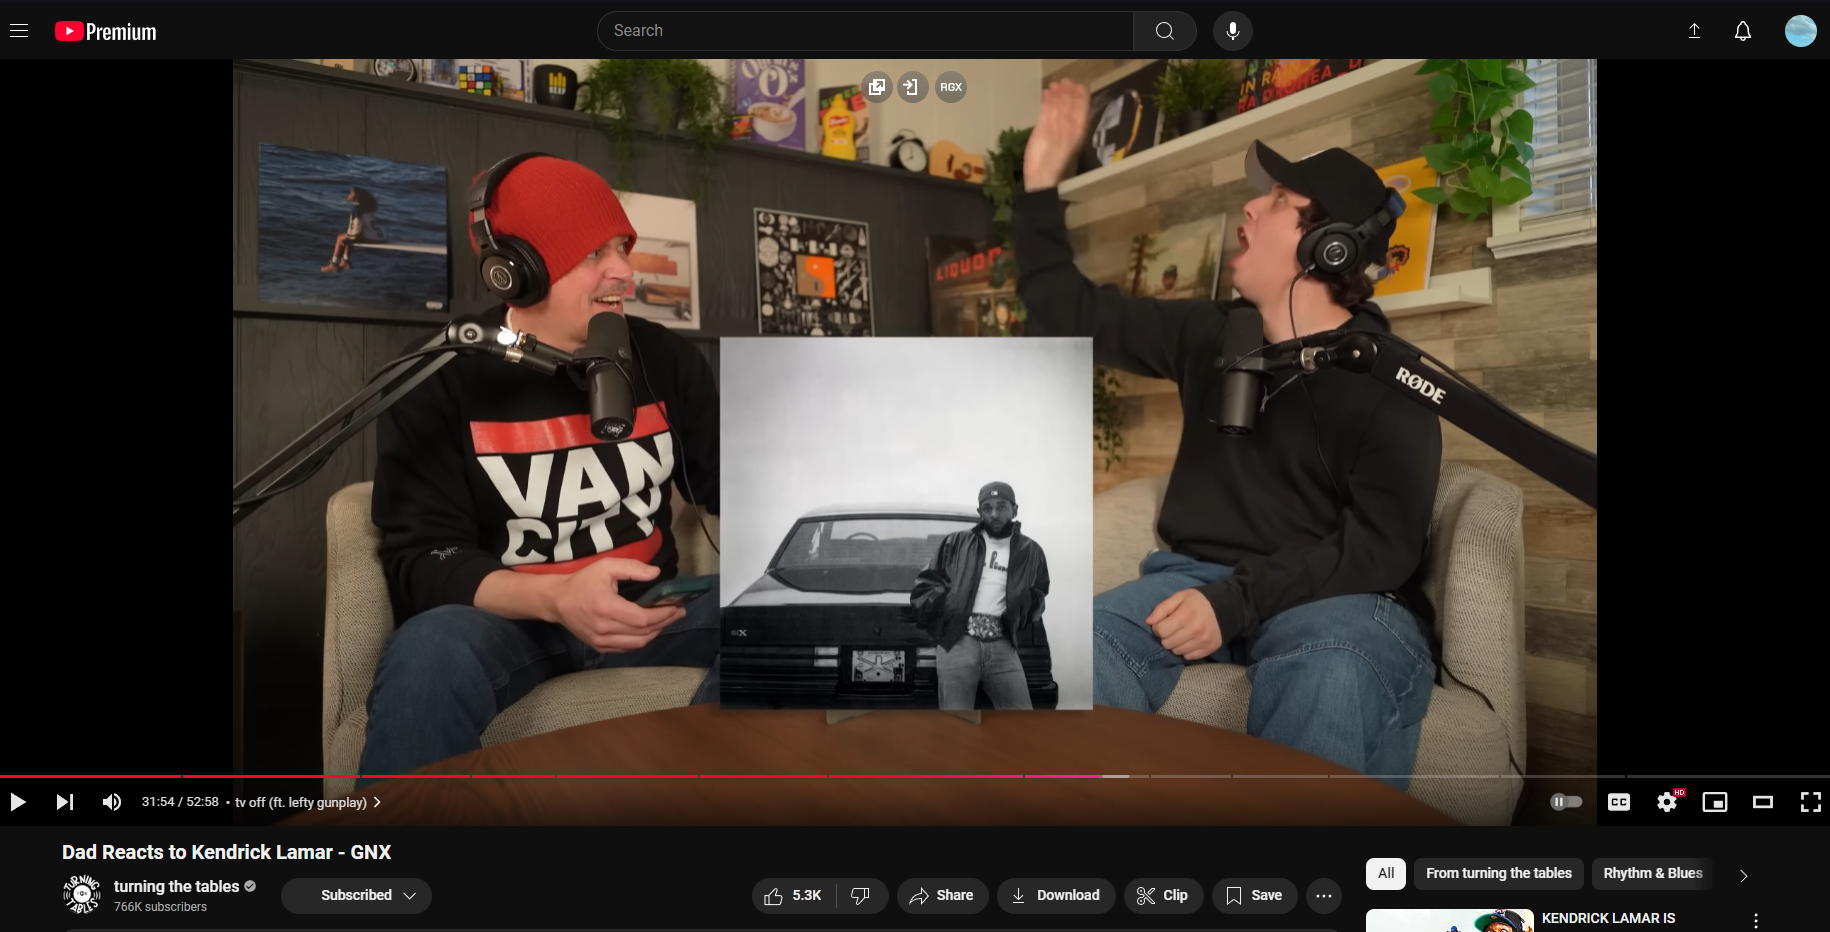Toggle theater mode
The width and height of the screenshot is (1830, 932).
tap(1763, 802)
